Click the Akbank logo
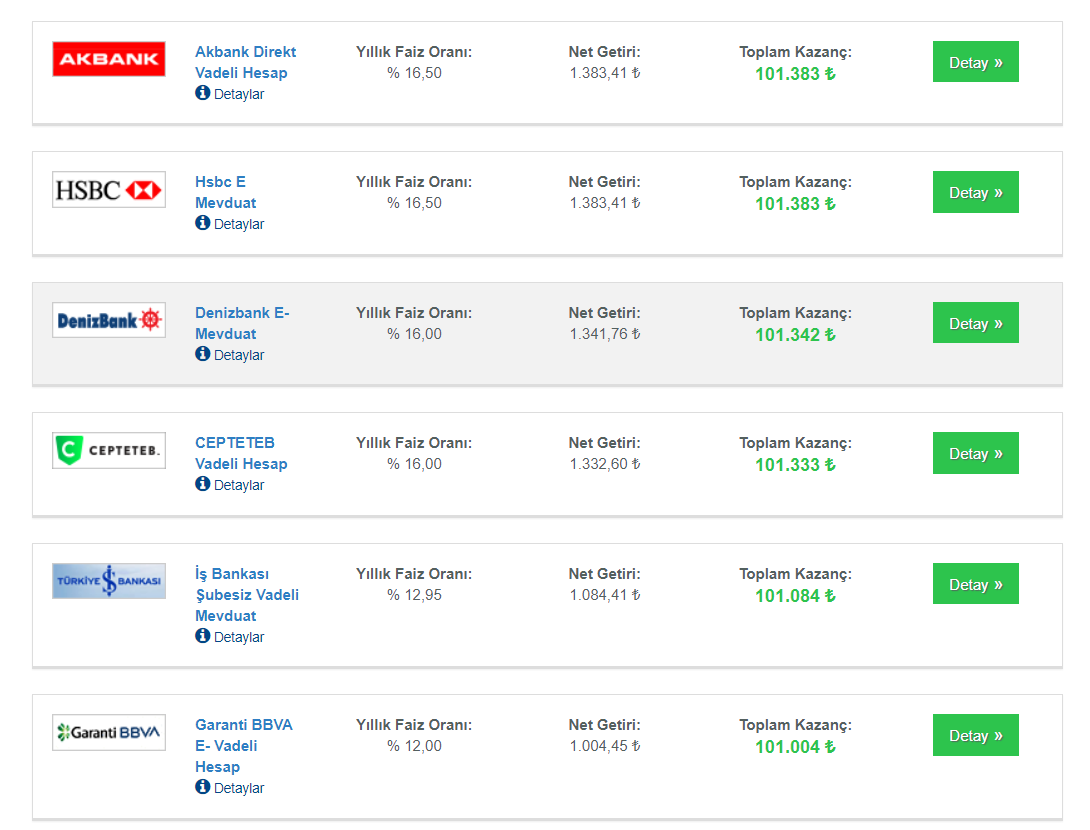Viewport: 1090px width, 830px height. click(x=108, y=59)
